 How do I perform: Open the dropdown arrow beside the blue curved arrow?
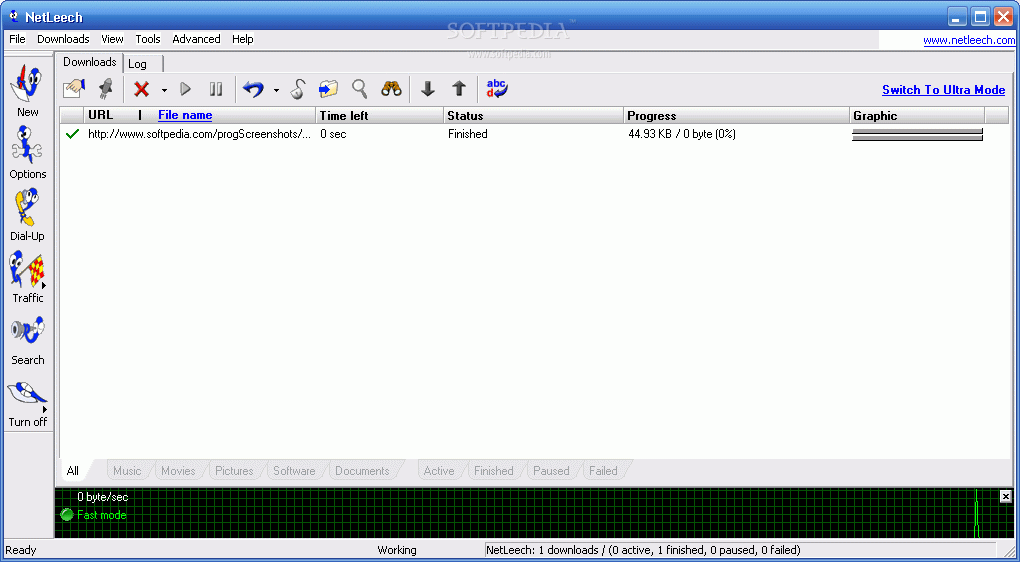276,90
